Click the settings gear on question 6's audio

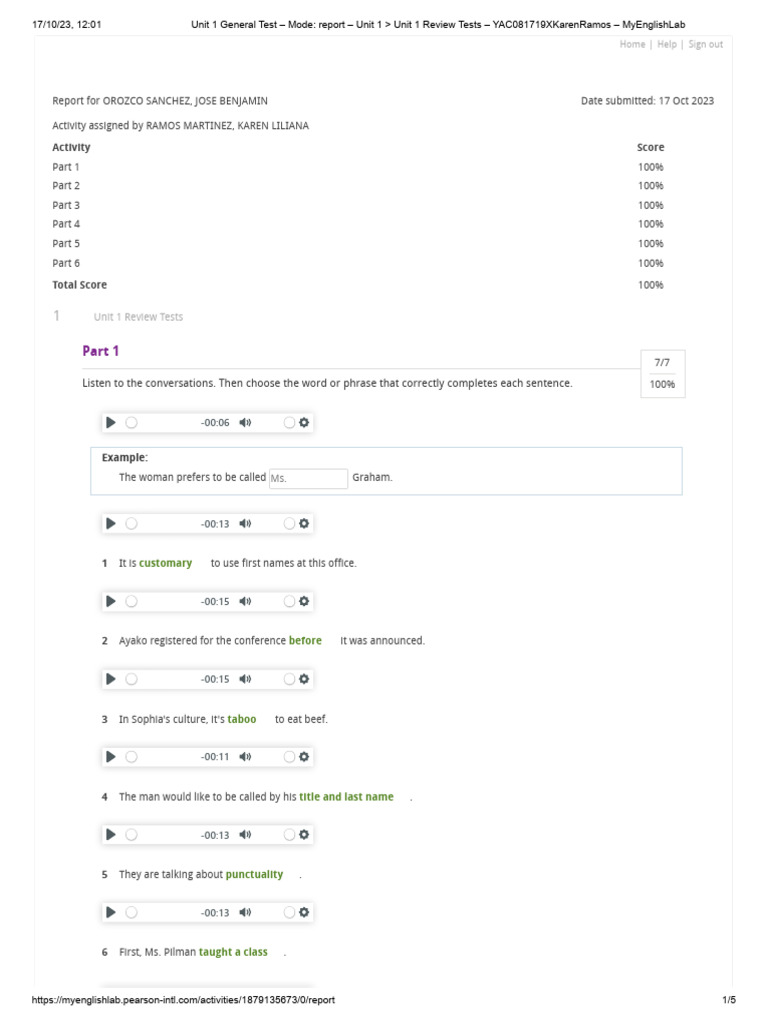pyautogui.click(x=304, y=913)
